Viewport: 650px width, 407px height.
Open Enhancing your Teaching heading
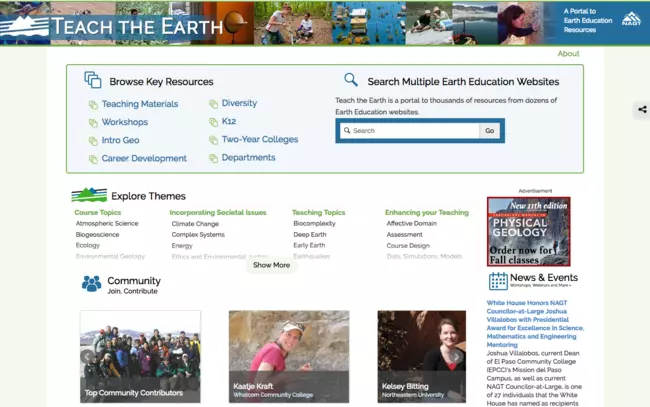(427, 212)
